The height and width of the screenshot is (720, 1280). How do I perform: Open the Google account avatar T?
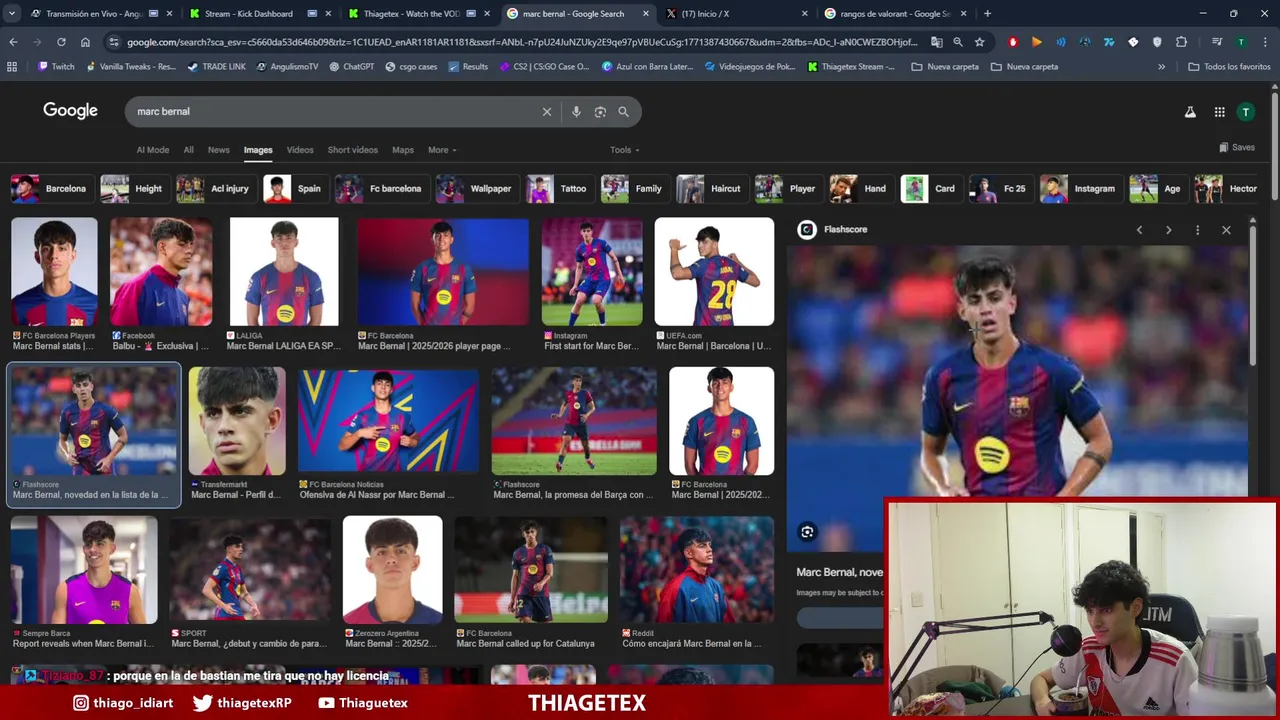click(1245, 112)
